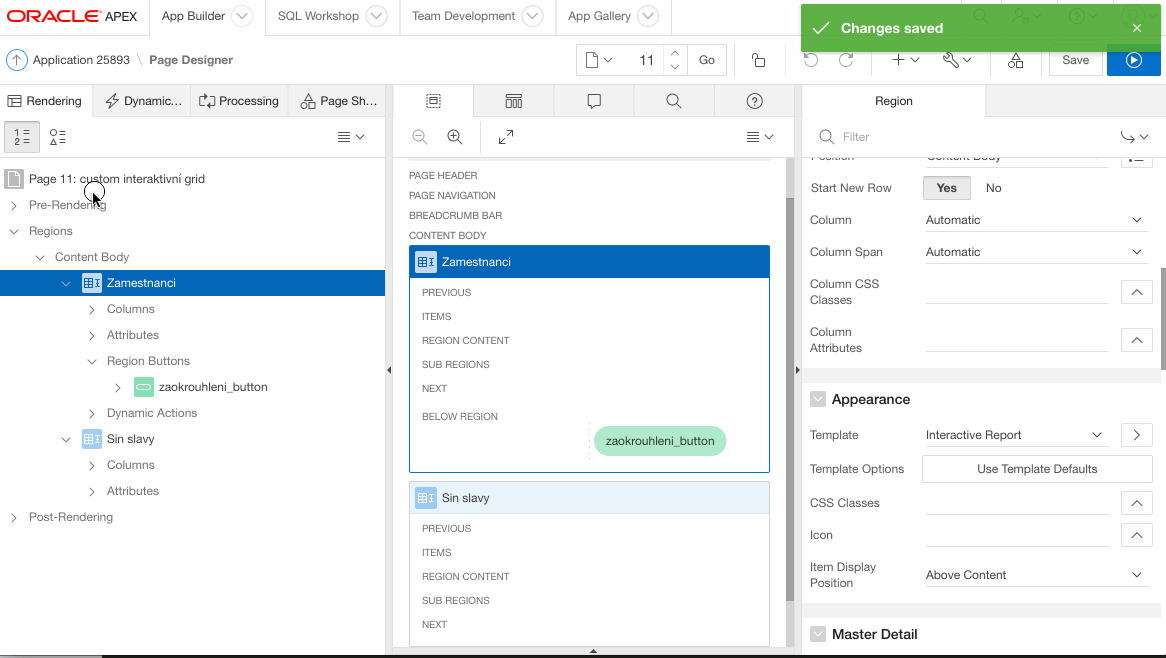
Task: Click Use Template Defaults button
Action: point(1036,469)
